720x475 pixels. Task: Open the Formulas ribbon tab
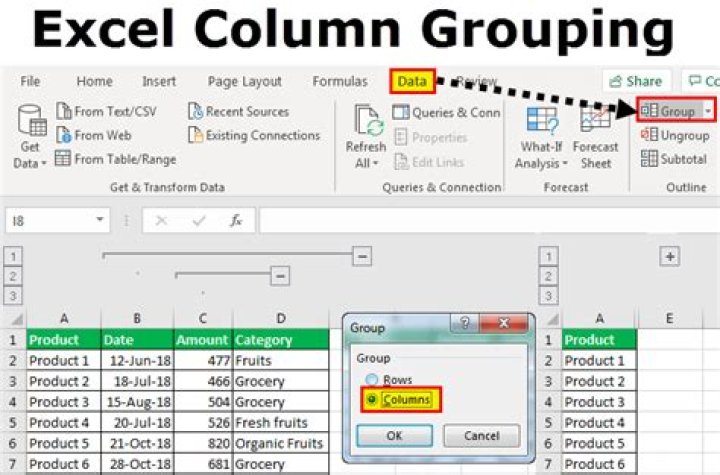pyautogui.click(x=340, y=81)
